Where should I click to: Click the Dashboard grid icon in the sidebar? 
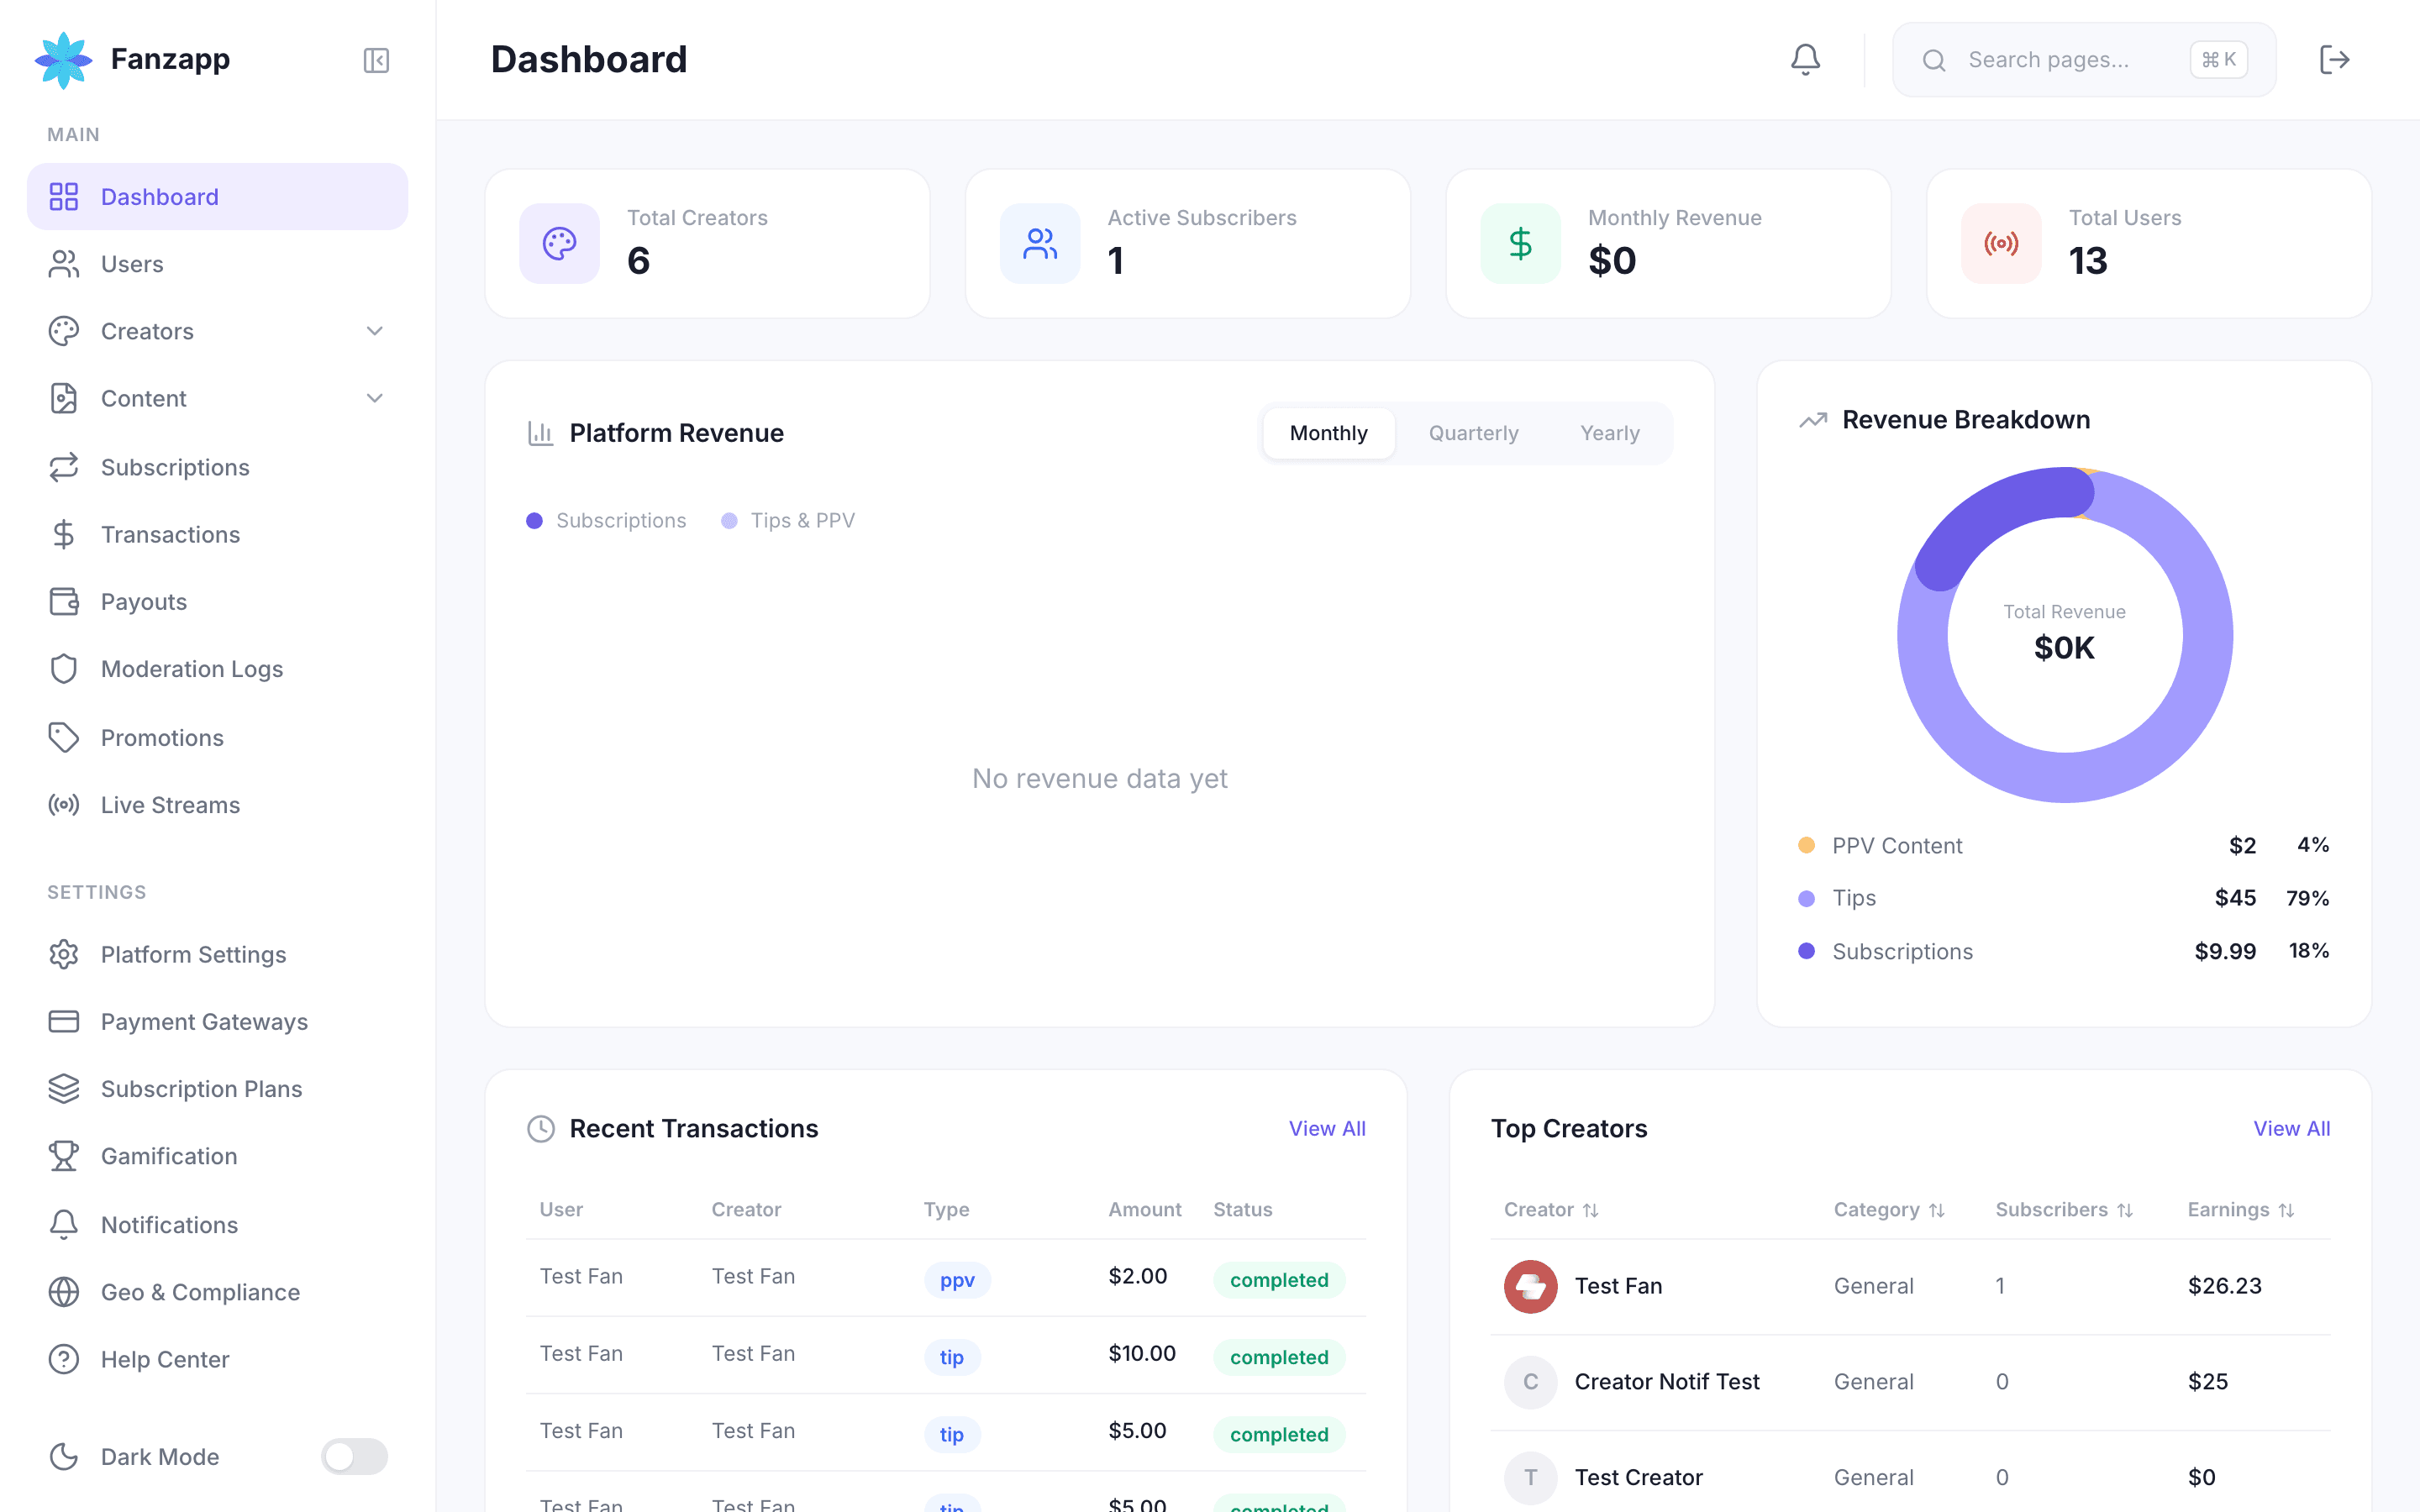coord(64,197)
